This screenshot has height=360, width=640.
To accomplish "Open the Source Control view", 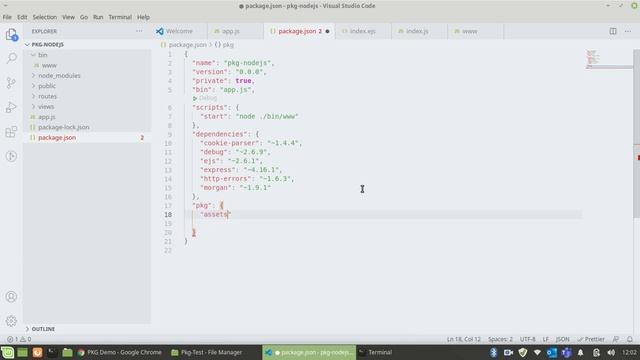I will (11, 83).
